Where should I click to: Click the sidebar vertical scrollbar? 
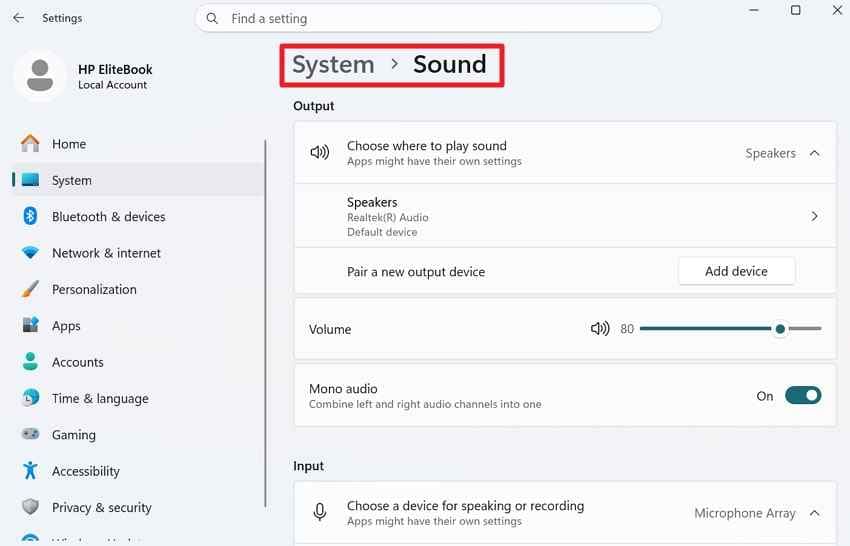point(265,324)
